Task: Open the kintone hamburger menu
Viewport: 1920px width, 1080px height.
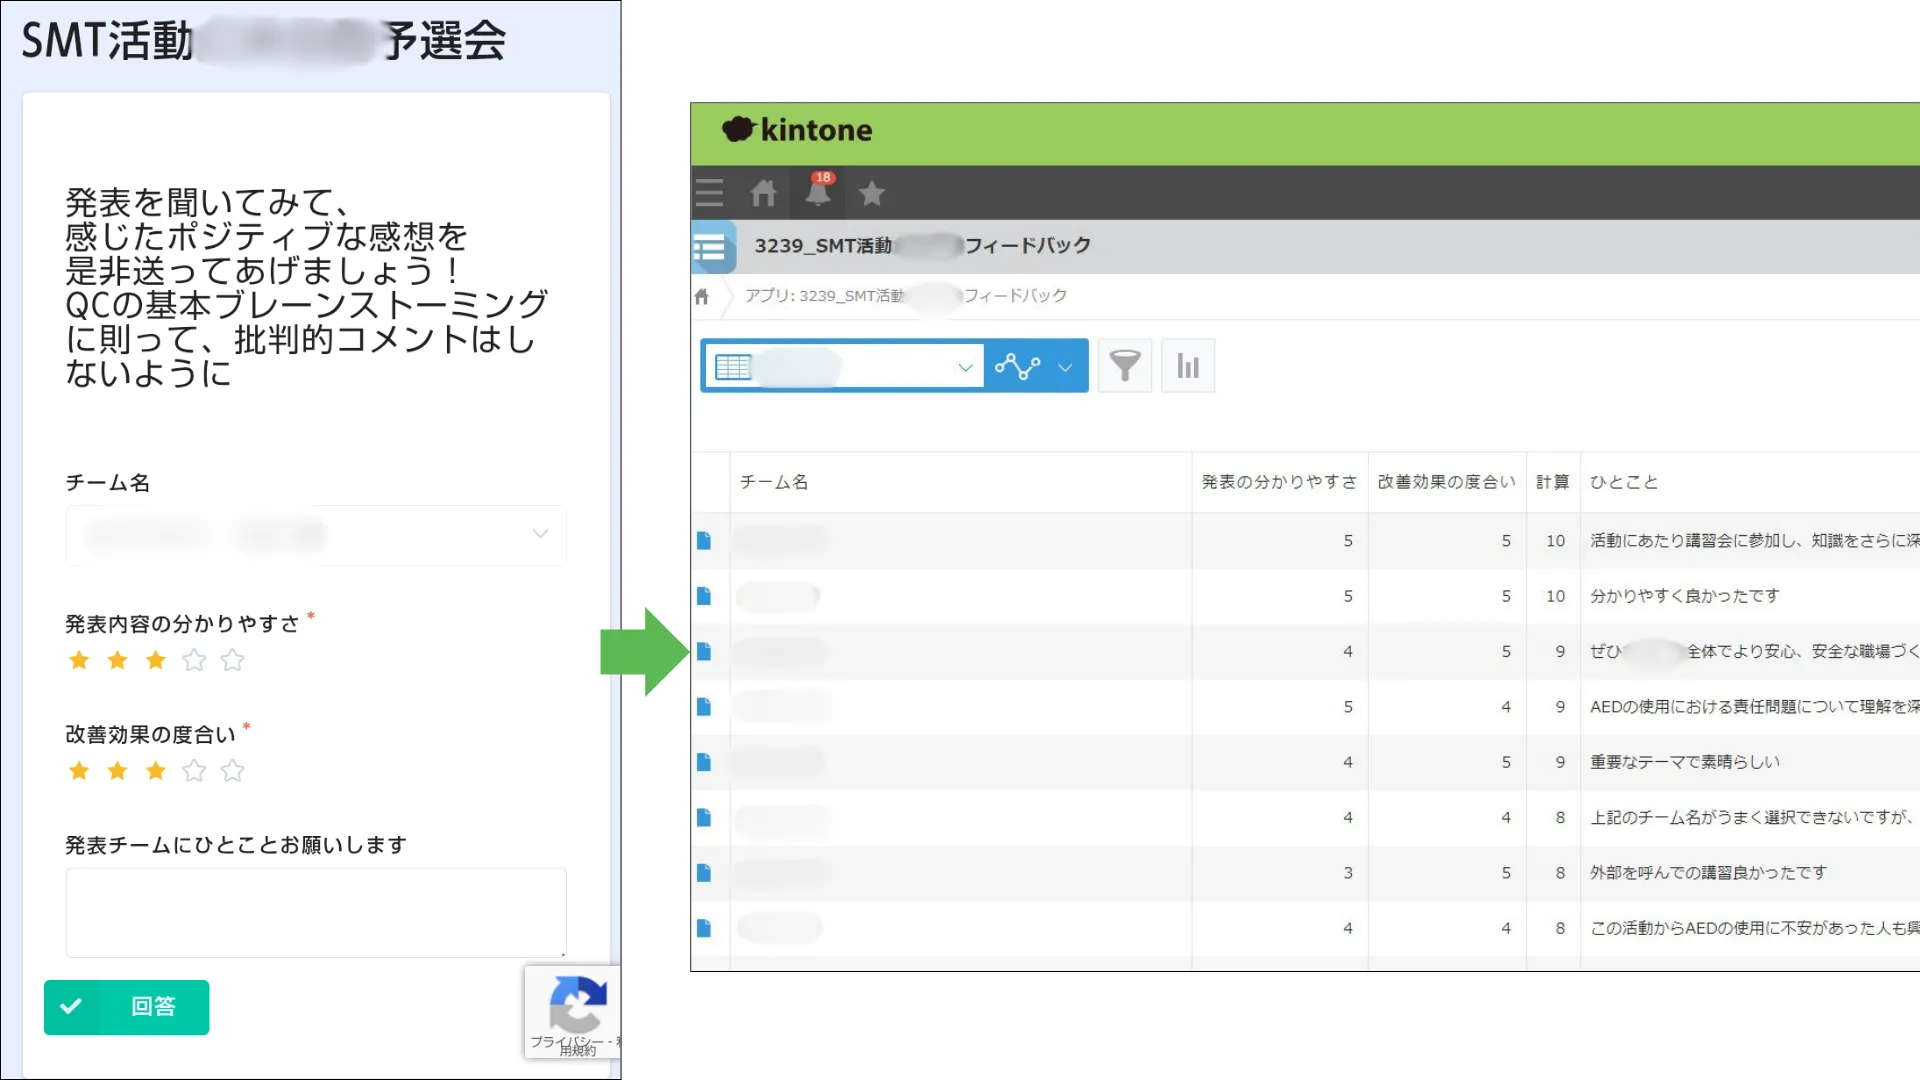Action: (x=709, y=193)
